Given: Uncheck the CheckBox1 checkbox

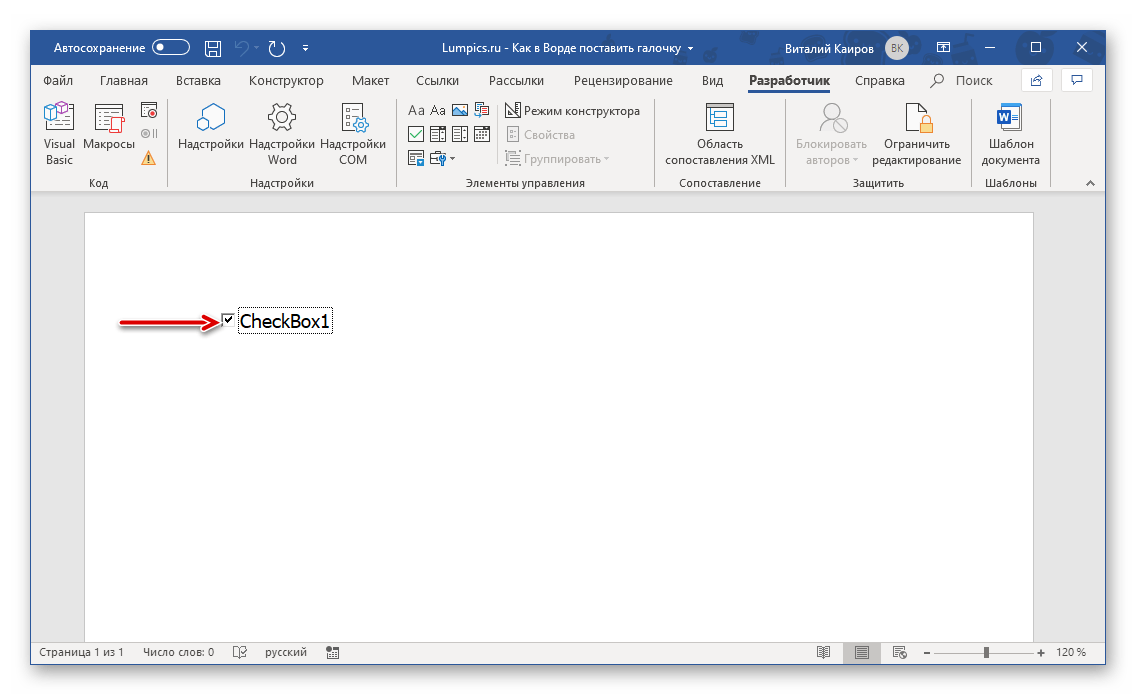Looking at the screenshot, I should pyautogui.click(x=228, y=320).
